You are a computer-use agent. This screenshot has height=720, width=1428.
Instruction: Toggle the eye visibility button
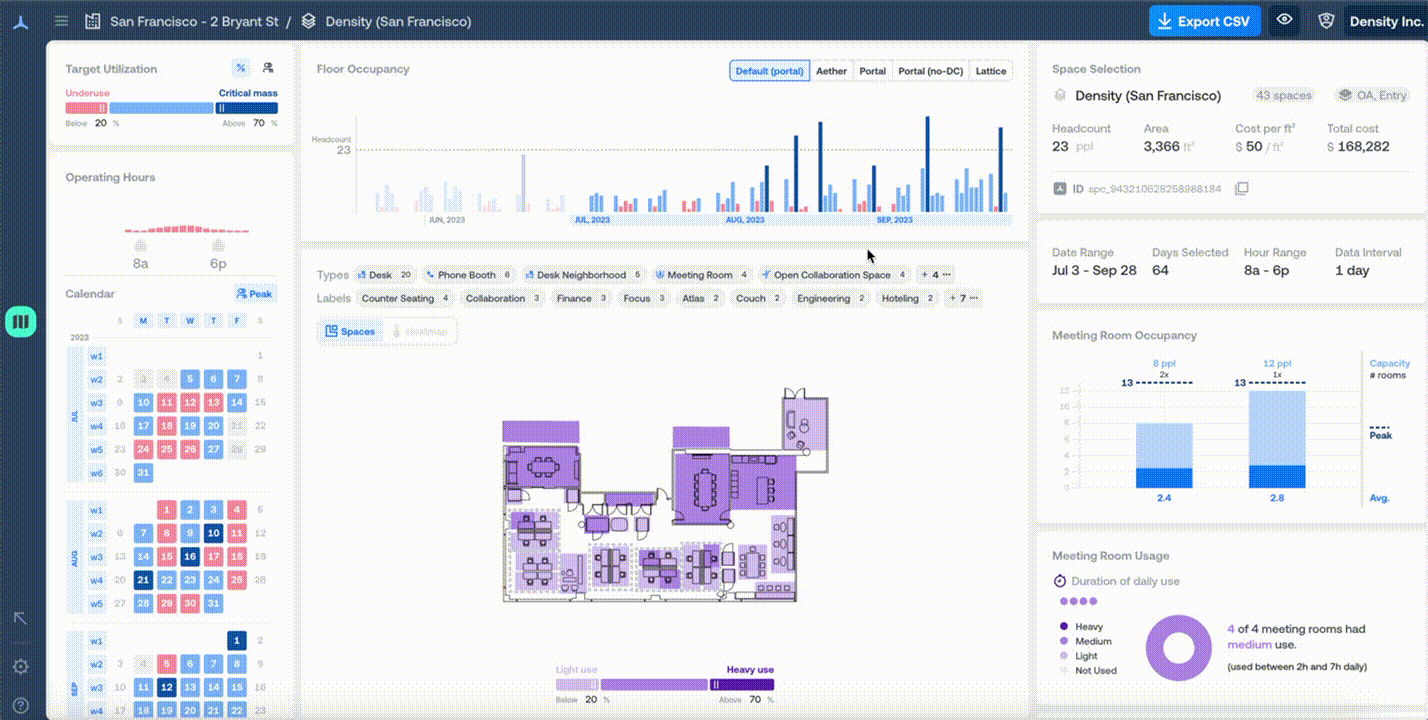[1285, 21]
